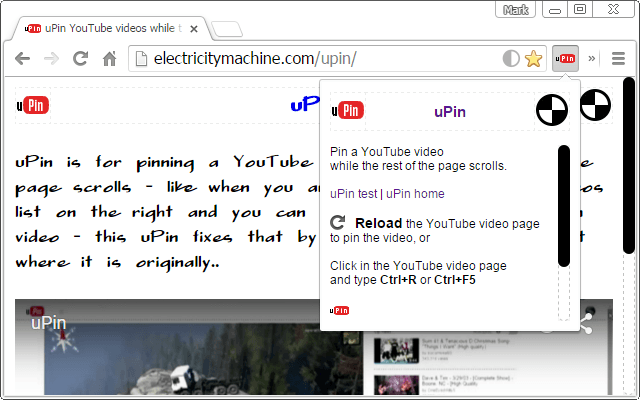The image size is (640, 400).
Task: Open the uPin home link
Action: tap(415, 193)
